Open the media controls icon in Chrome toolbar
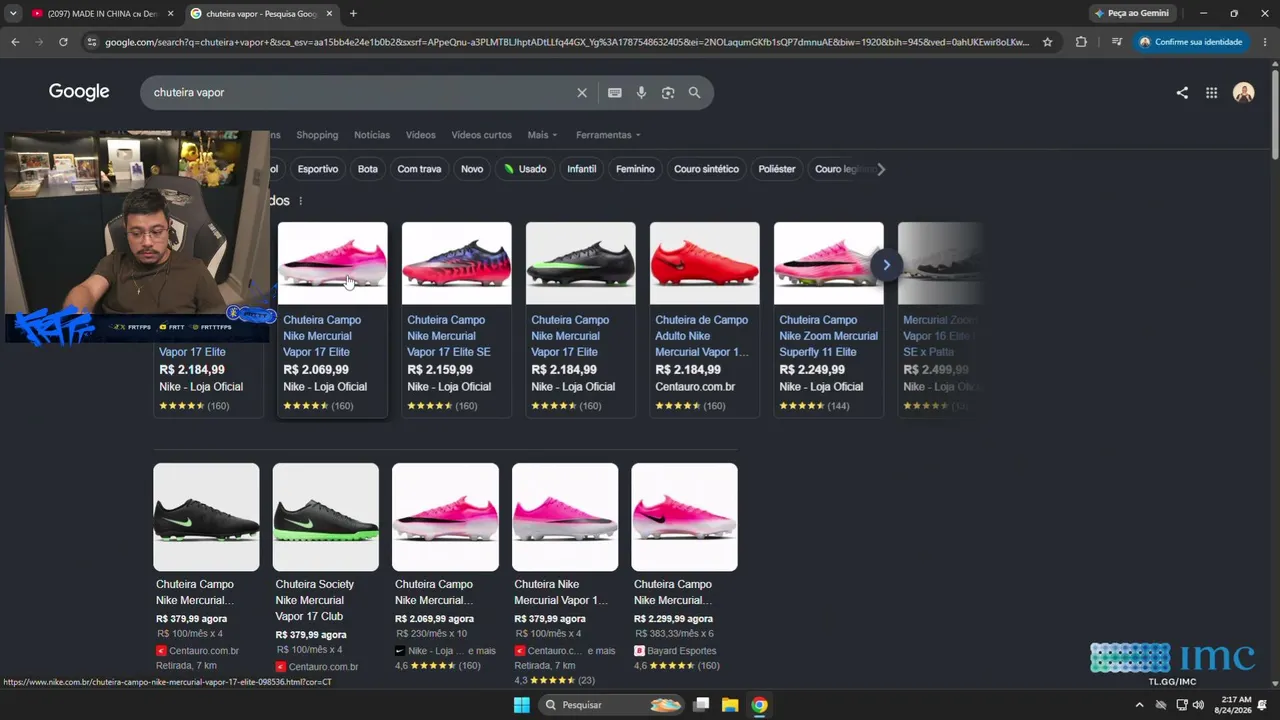The width and height of the screenshot is (1280, 720). point(1116,42)
